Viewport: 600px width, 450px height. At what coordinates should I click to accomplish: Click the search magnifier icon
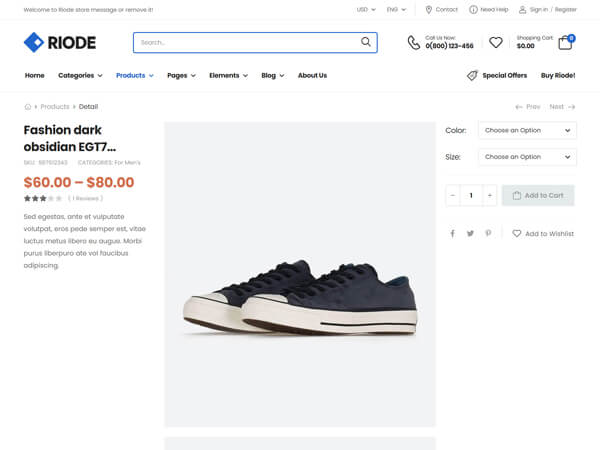pyautogui.click(x=366, y=42)
